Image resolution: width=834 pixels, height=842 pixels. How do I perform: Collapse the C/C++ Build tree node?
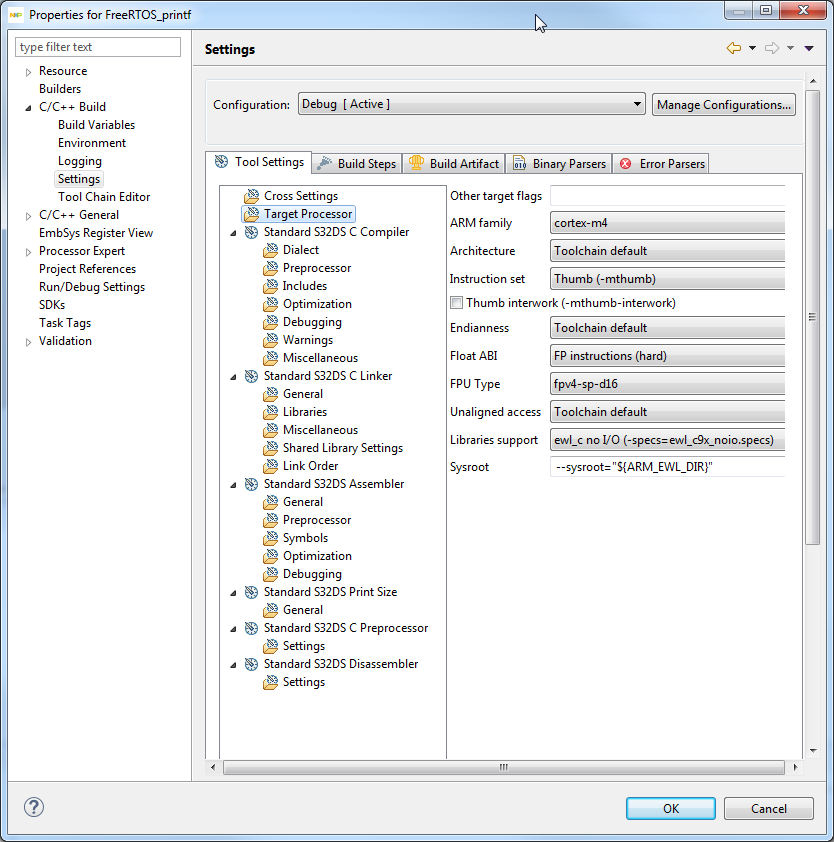click(28, 108)
